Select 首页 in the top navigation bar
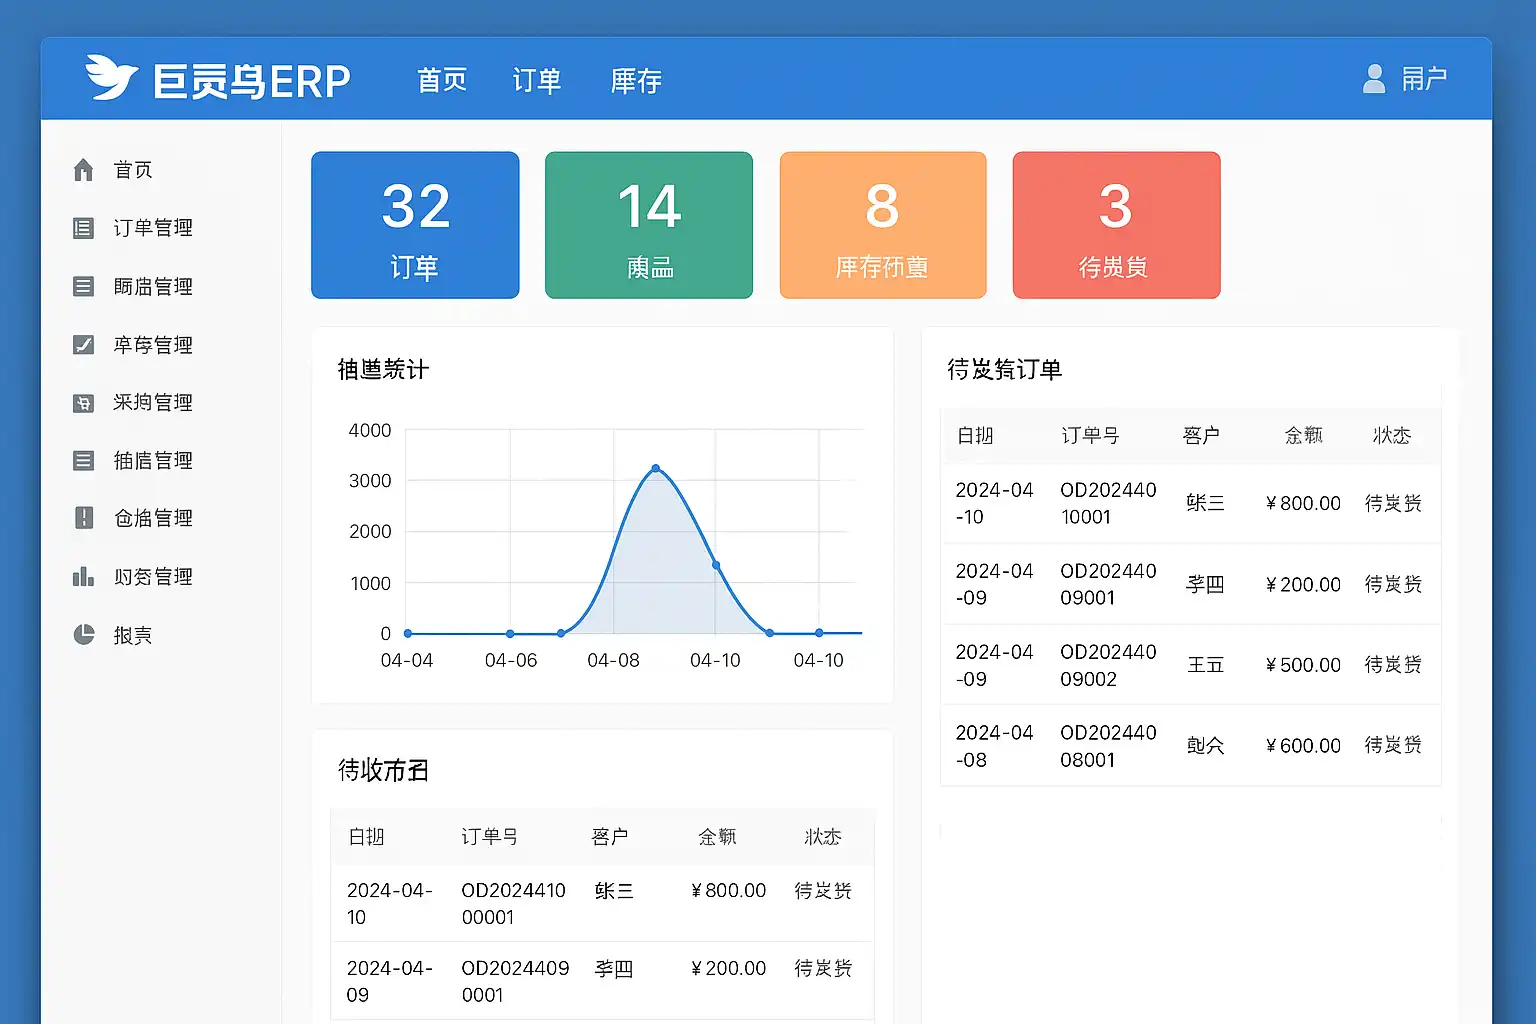 (x=442, y=81)
